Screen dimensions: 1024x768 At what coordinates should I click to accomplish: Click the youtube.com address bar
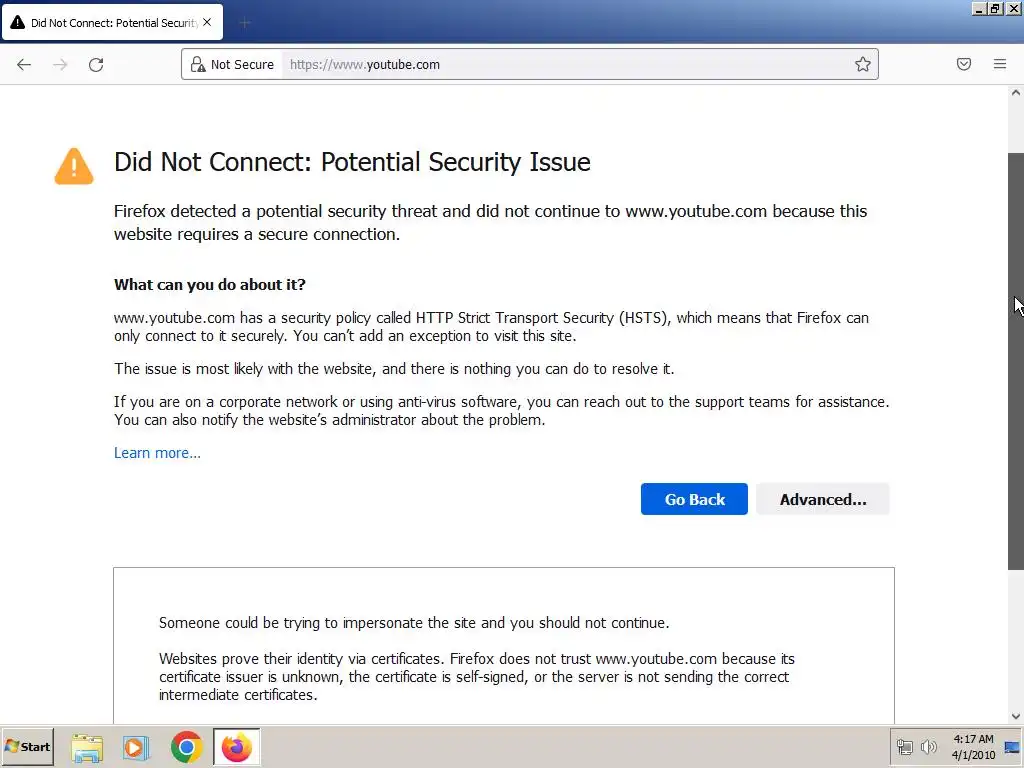(x=560, y=64)
